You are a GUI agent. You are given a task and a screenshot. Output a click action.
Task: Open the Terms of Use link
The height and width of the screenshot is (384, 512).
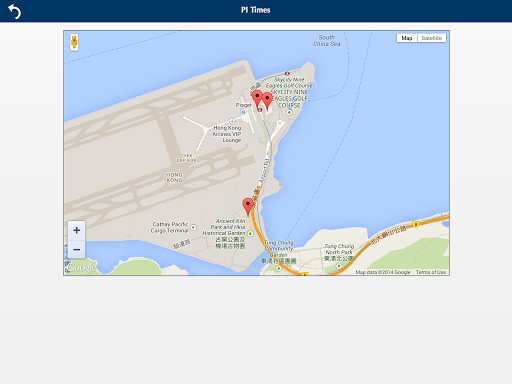click(431, 272)
